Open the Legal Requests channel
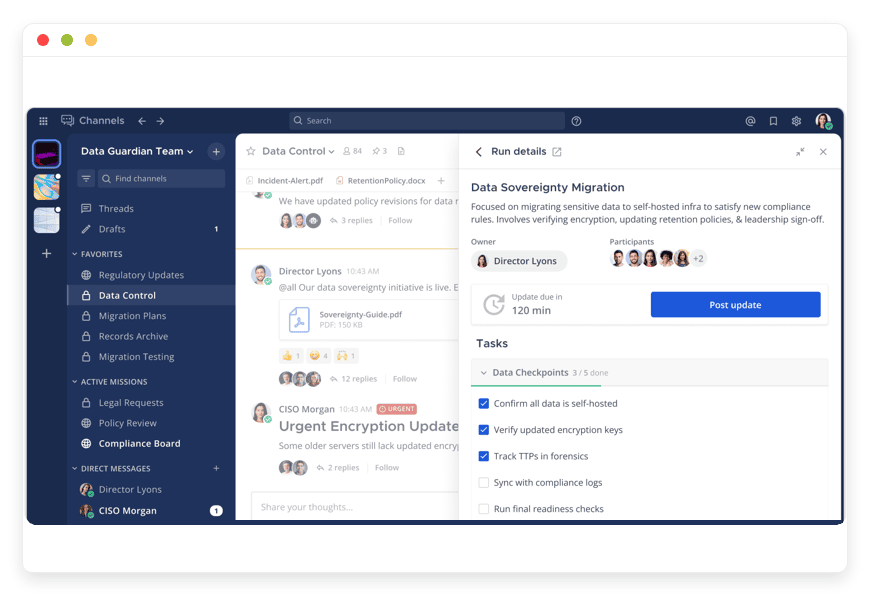The width and height of the screenshot is (870, 595). tap(151, 402)
